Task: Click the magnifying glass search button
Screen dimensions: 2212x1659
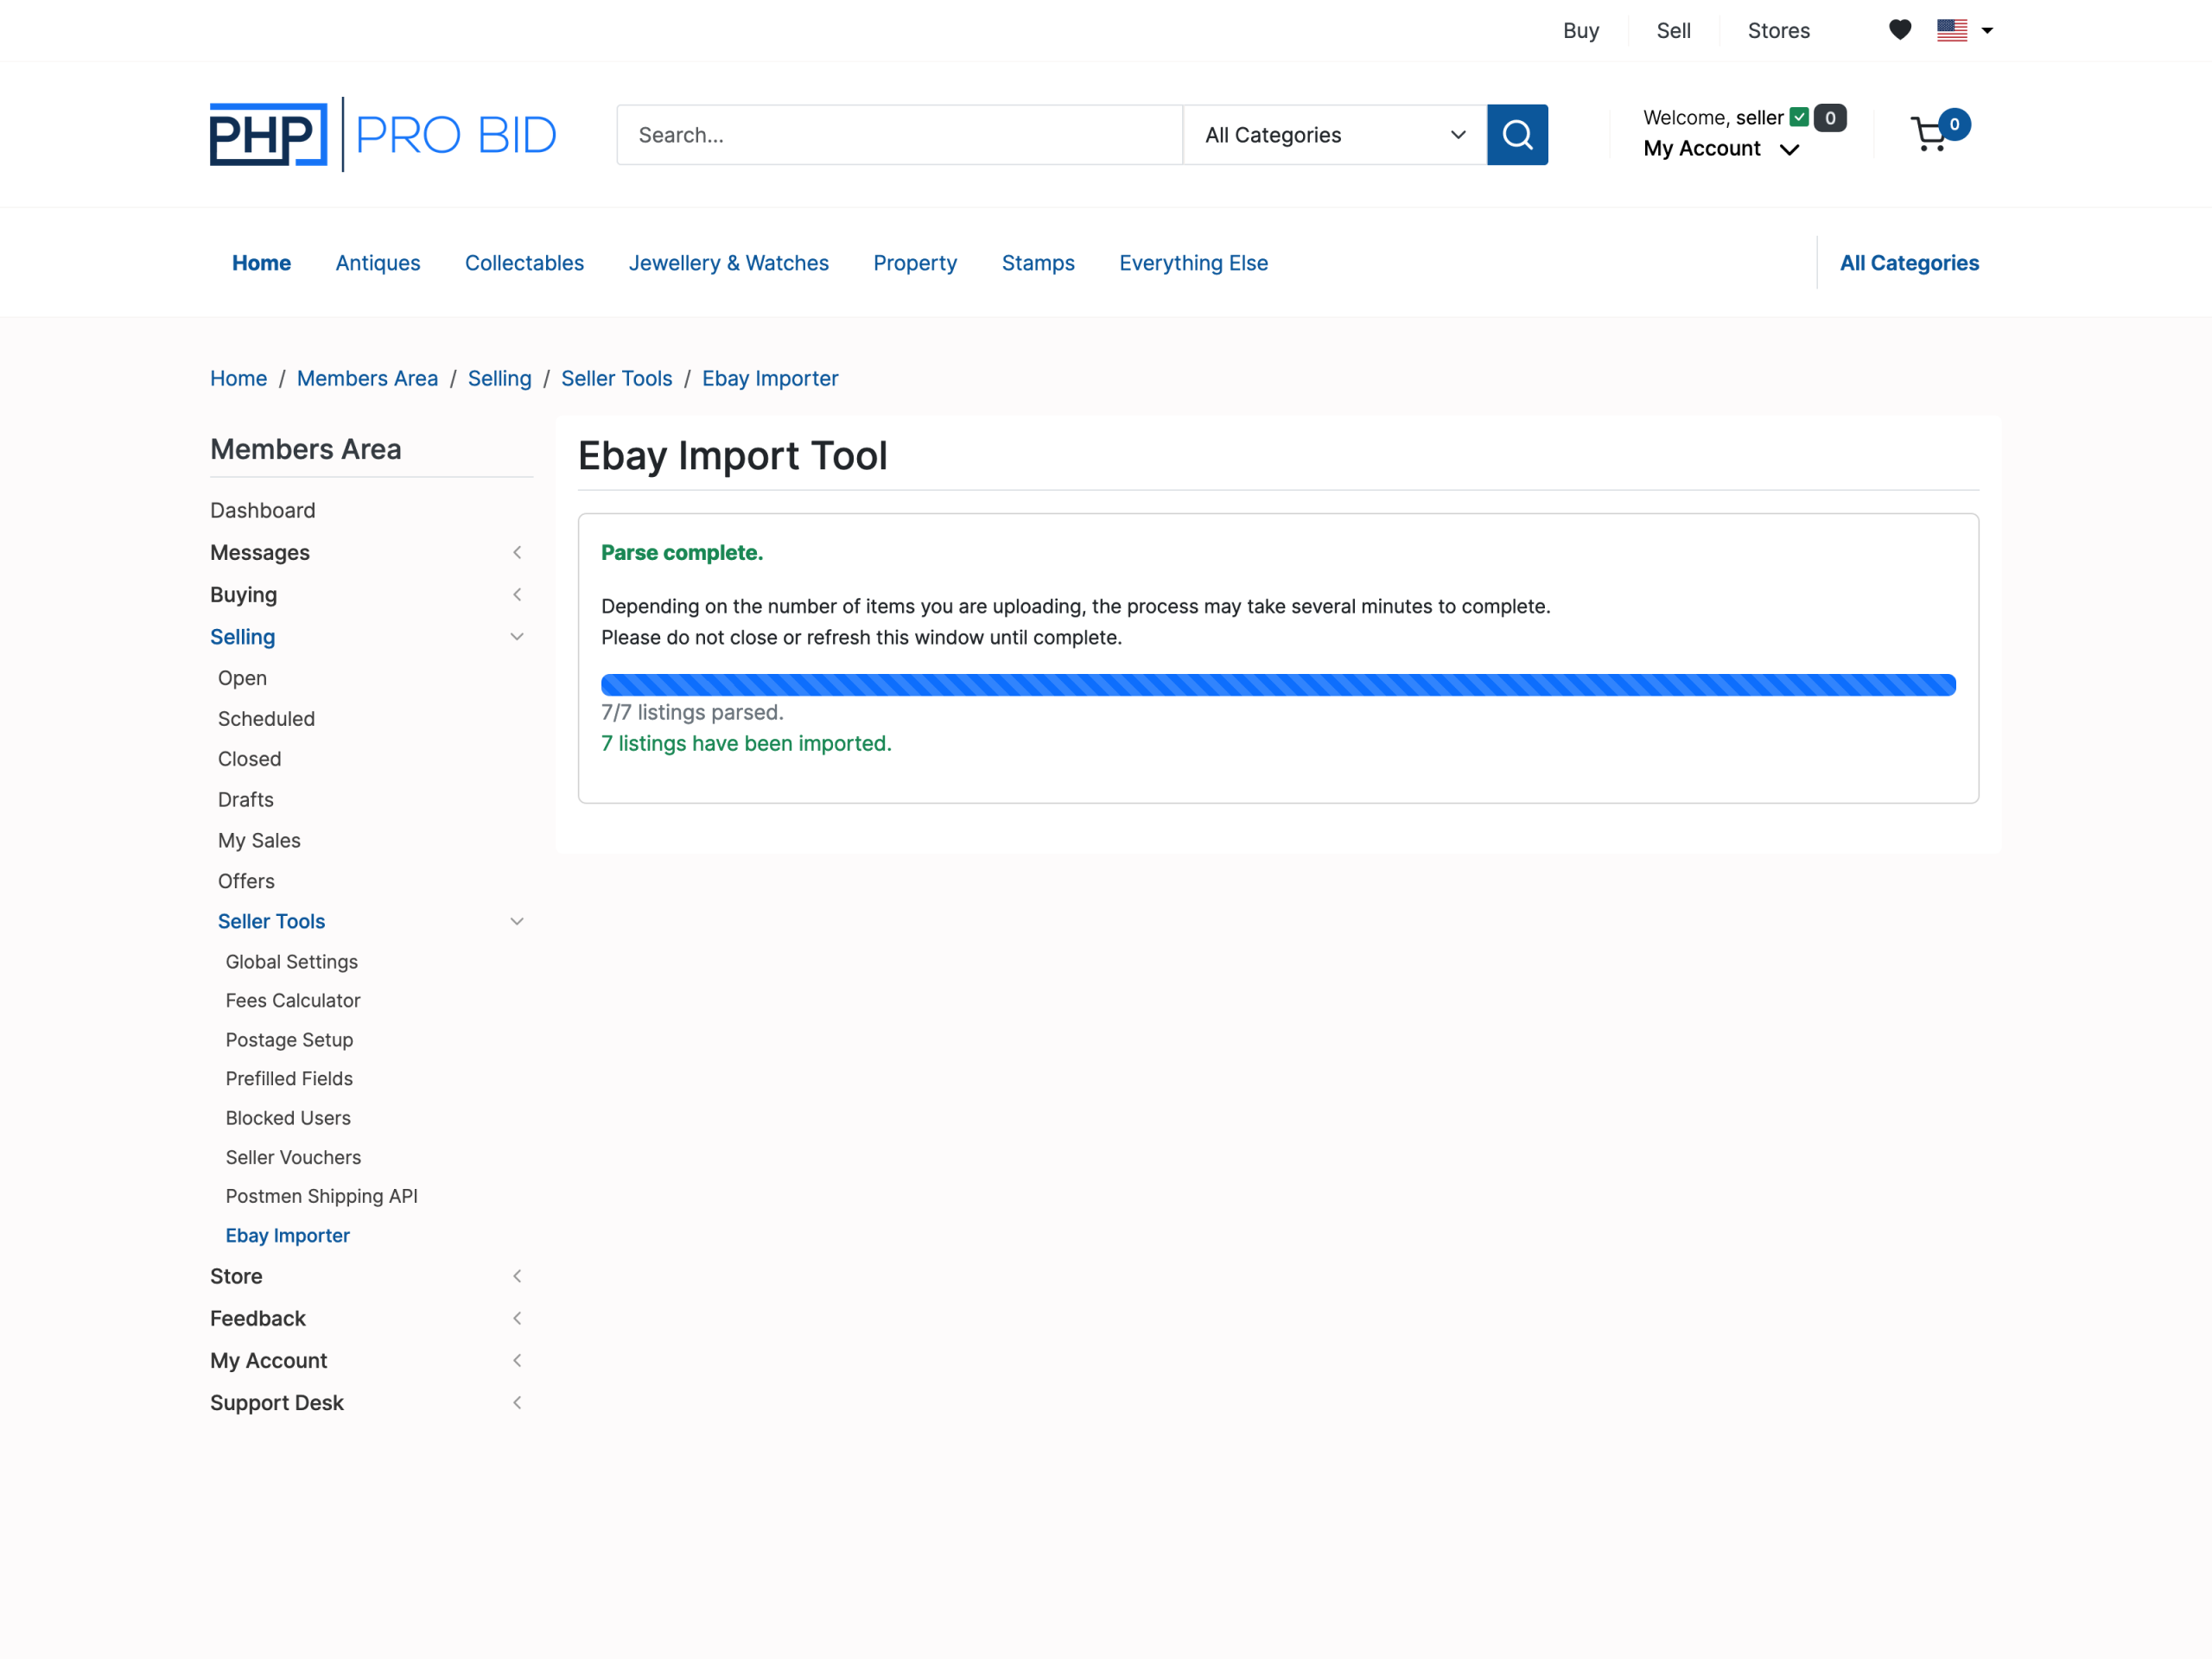Action: [1516, 135]
